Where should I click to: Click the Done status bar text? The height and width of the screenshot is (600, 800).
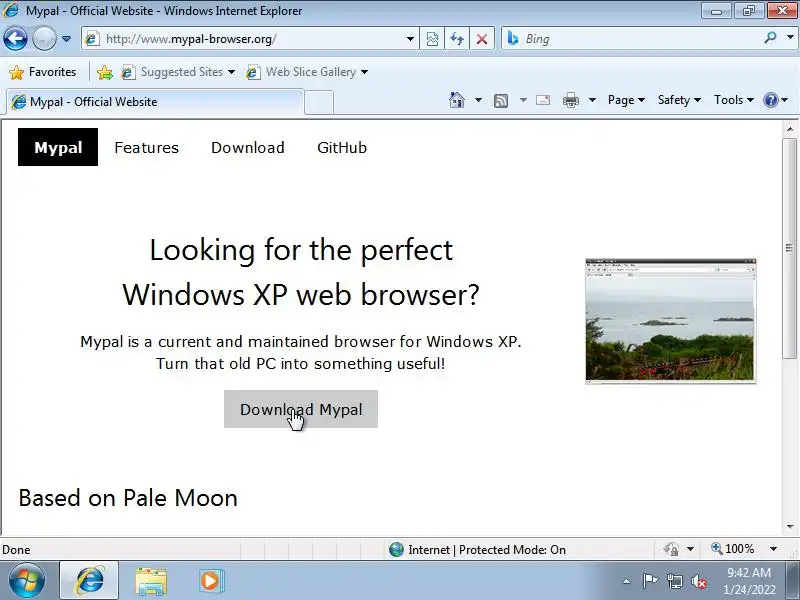[16, 549]
